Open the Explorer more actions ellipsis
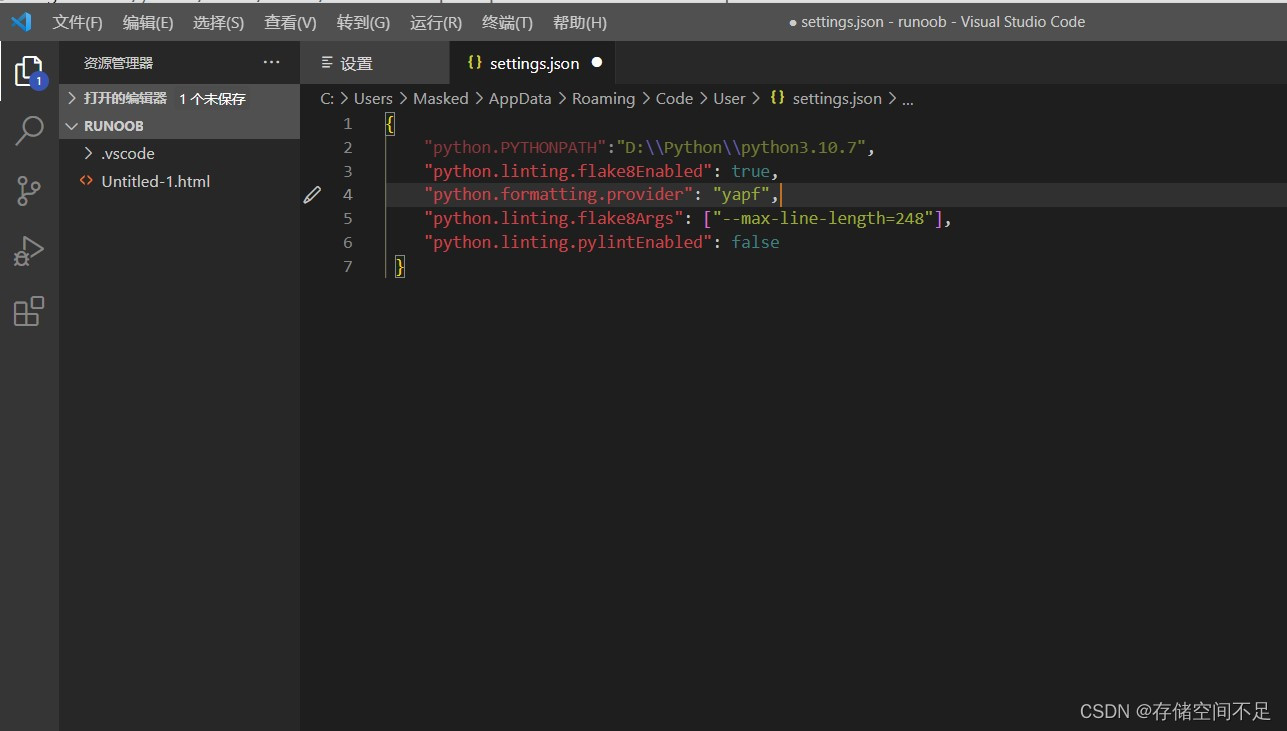Image resolution: width=1287 pixels, height=731 pixels. coord(272,62)
